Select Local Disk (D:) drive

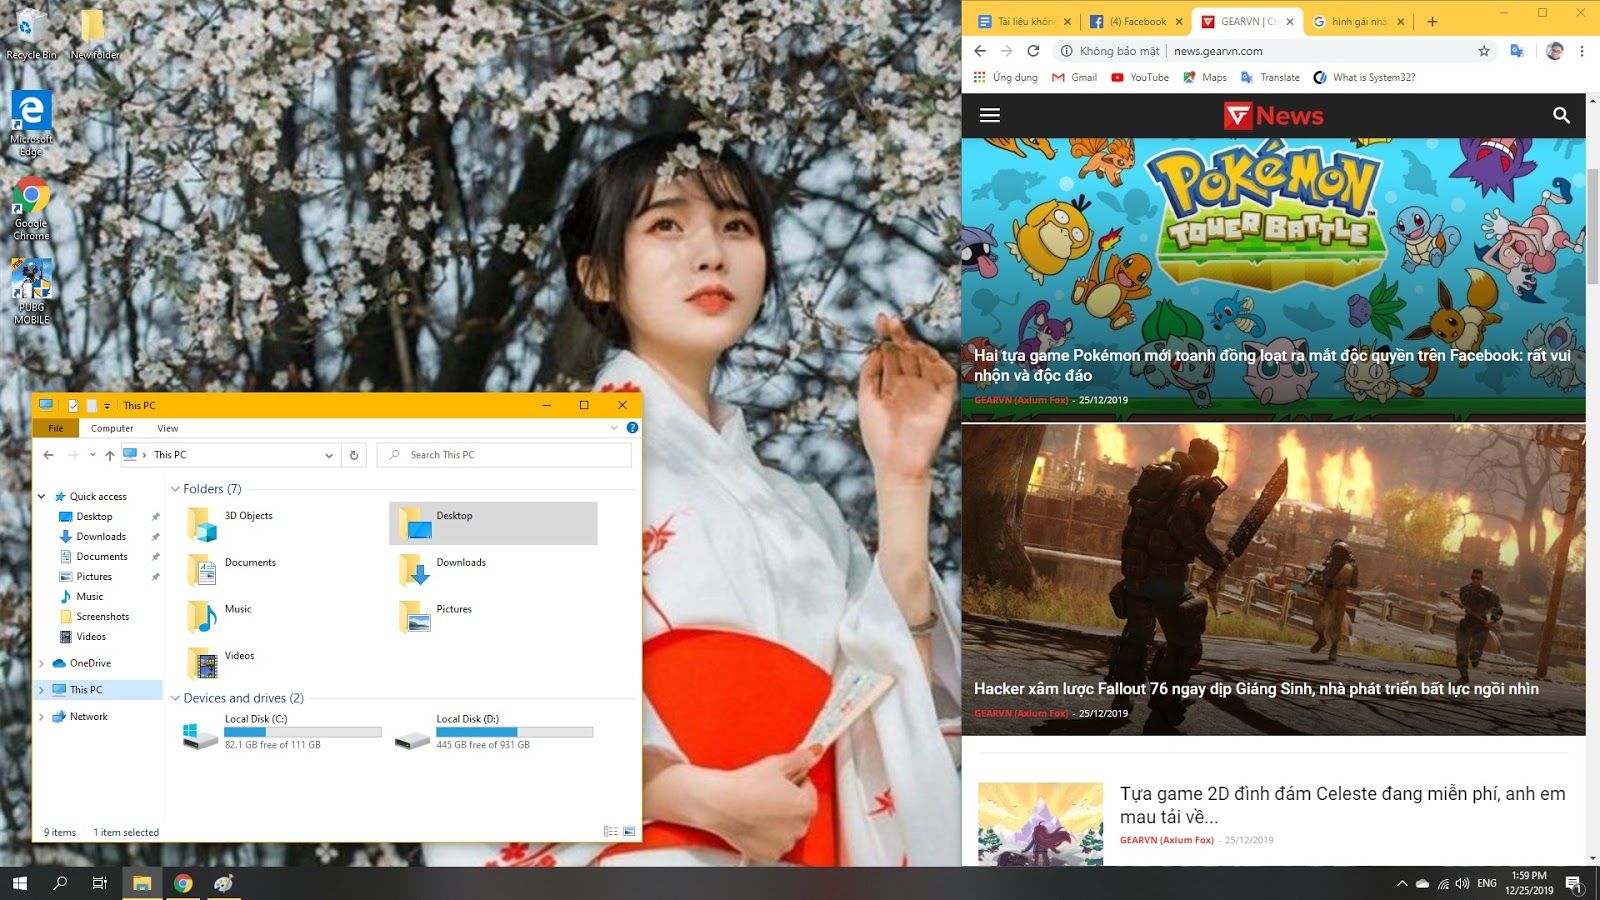(494, 732)
